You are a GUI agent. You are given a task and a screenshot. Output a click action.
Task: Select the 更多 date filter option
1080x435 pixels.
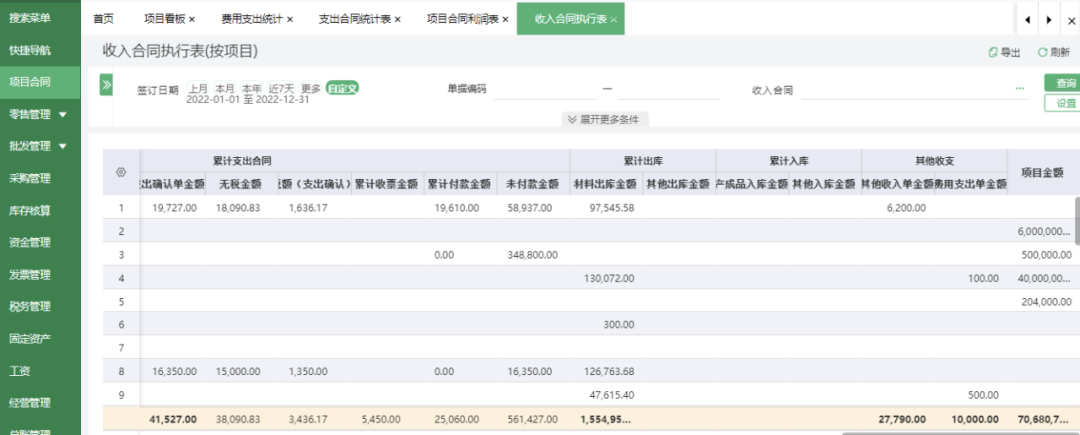(311, 88)
